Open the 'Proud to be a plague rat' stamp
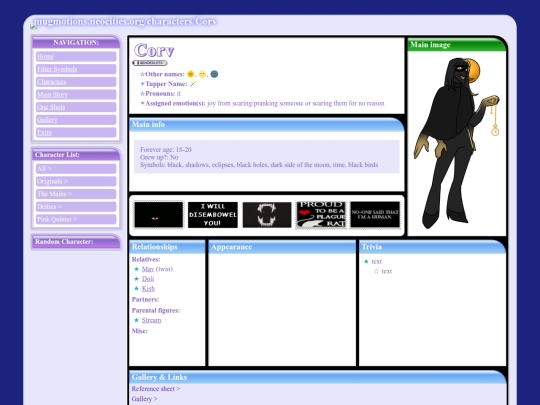Viewport: 540px width, 405px height. coord(321,215)
